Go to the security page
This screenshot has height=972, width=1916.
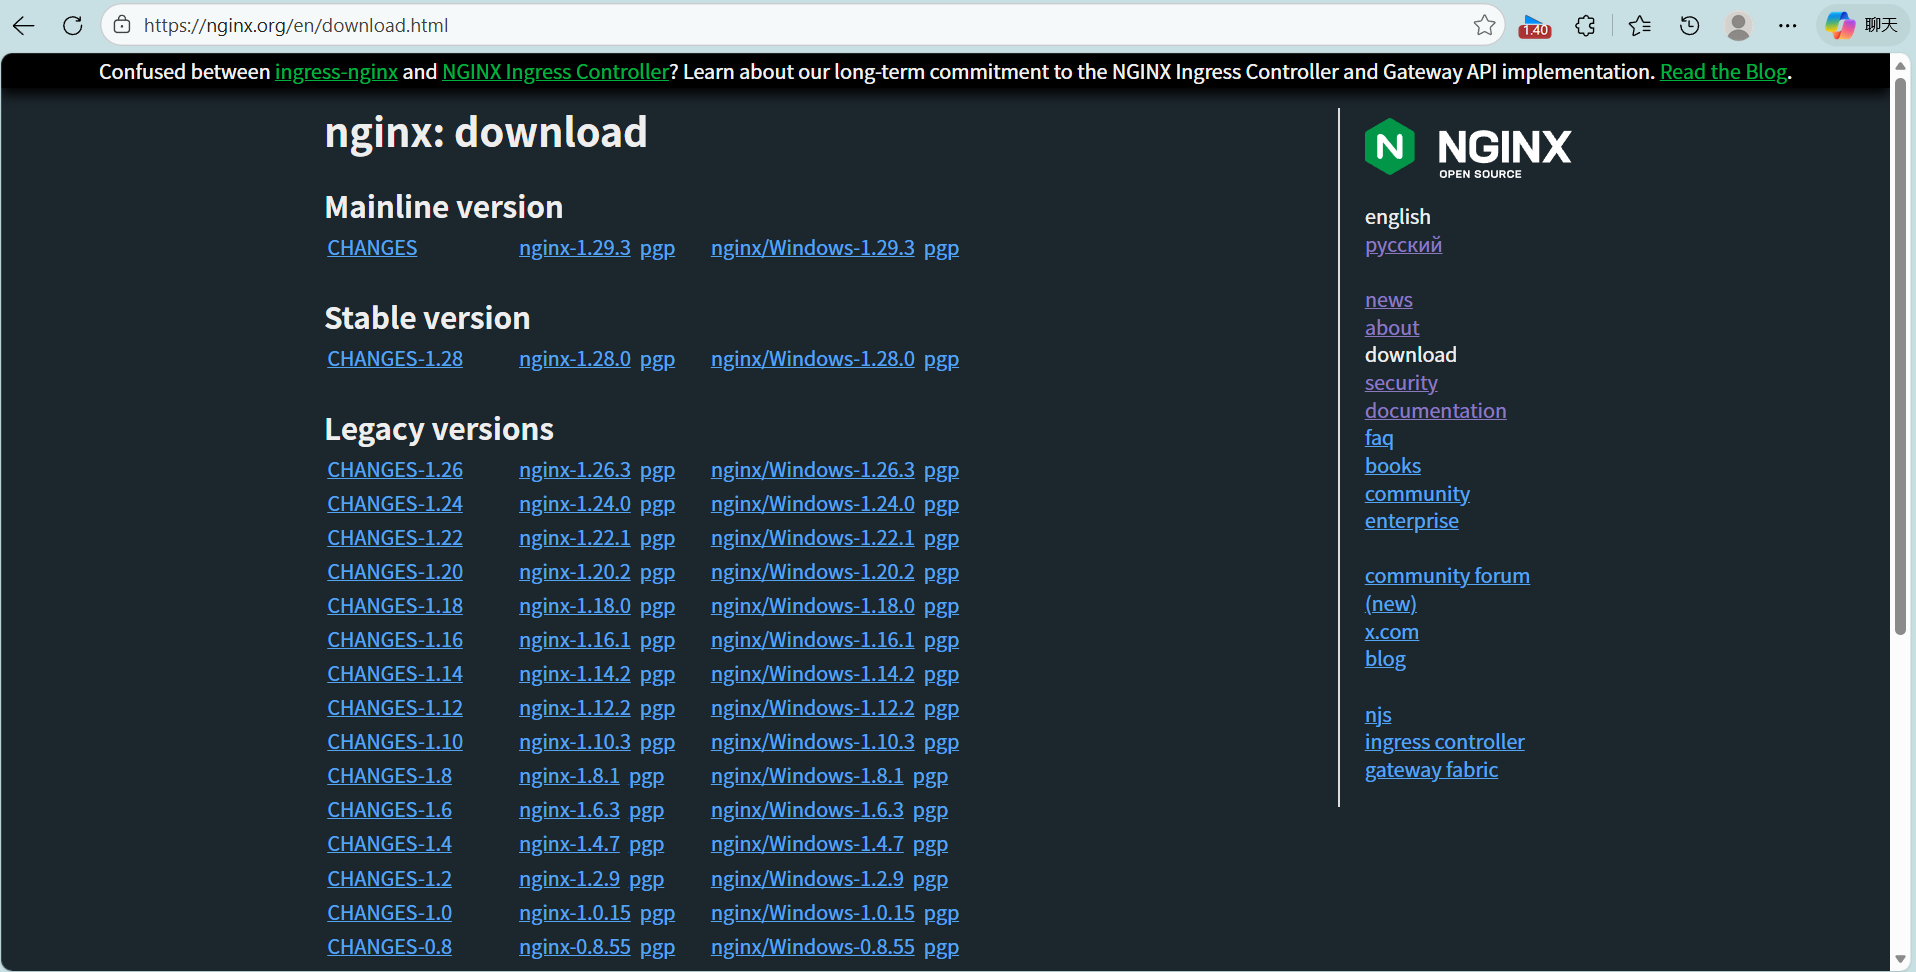point(1401,383)
